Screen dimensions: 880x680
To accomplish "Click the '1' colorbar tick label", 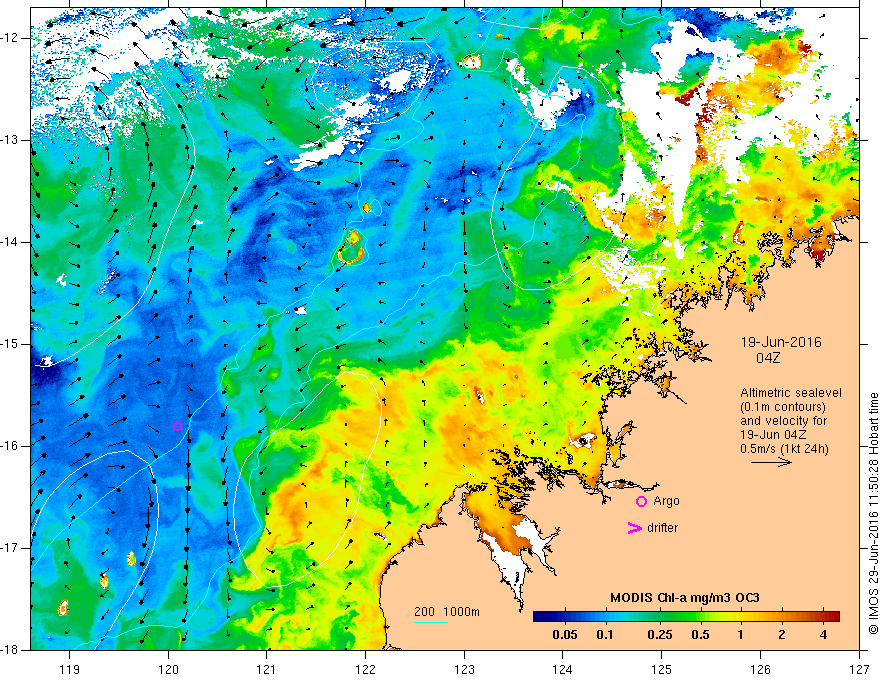I will tap(741, 635).
